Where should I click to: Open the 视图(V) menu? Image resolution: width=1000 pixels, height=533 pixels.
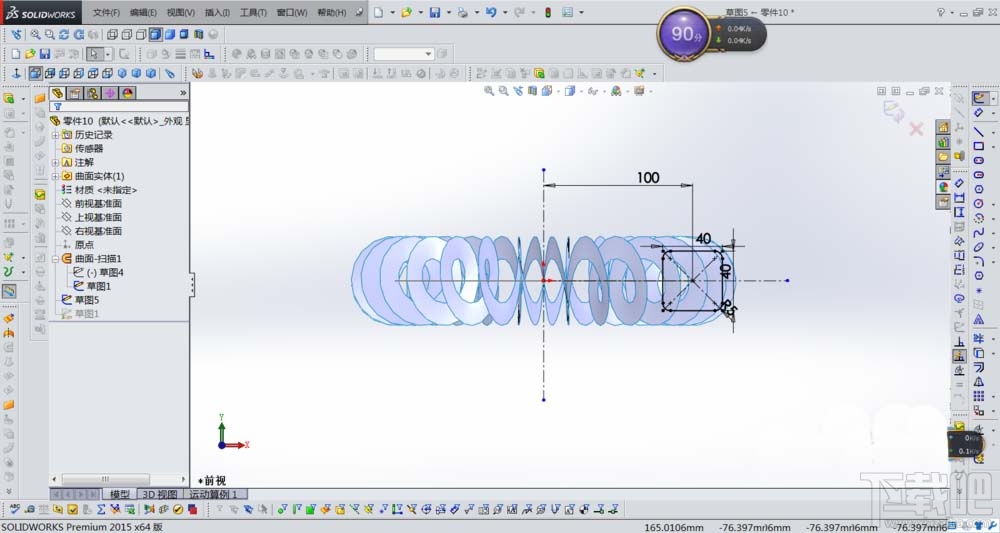click(x=180, y=12)
